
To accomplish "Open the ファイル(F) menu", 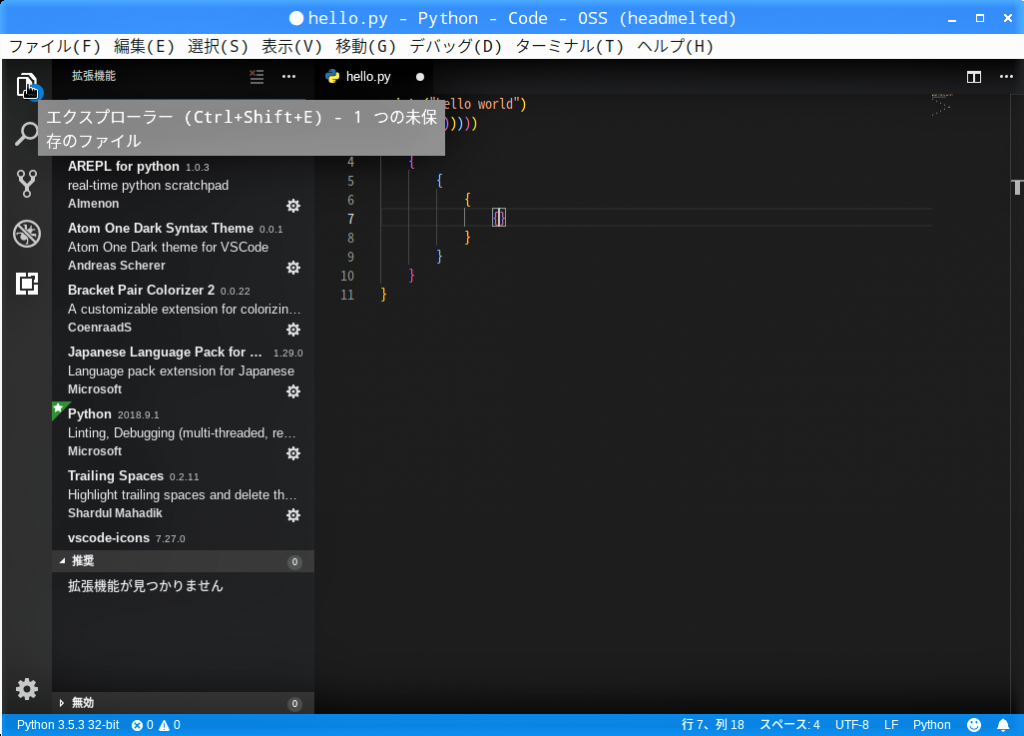I will tap(55, 46).
